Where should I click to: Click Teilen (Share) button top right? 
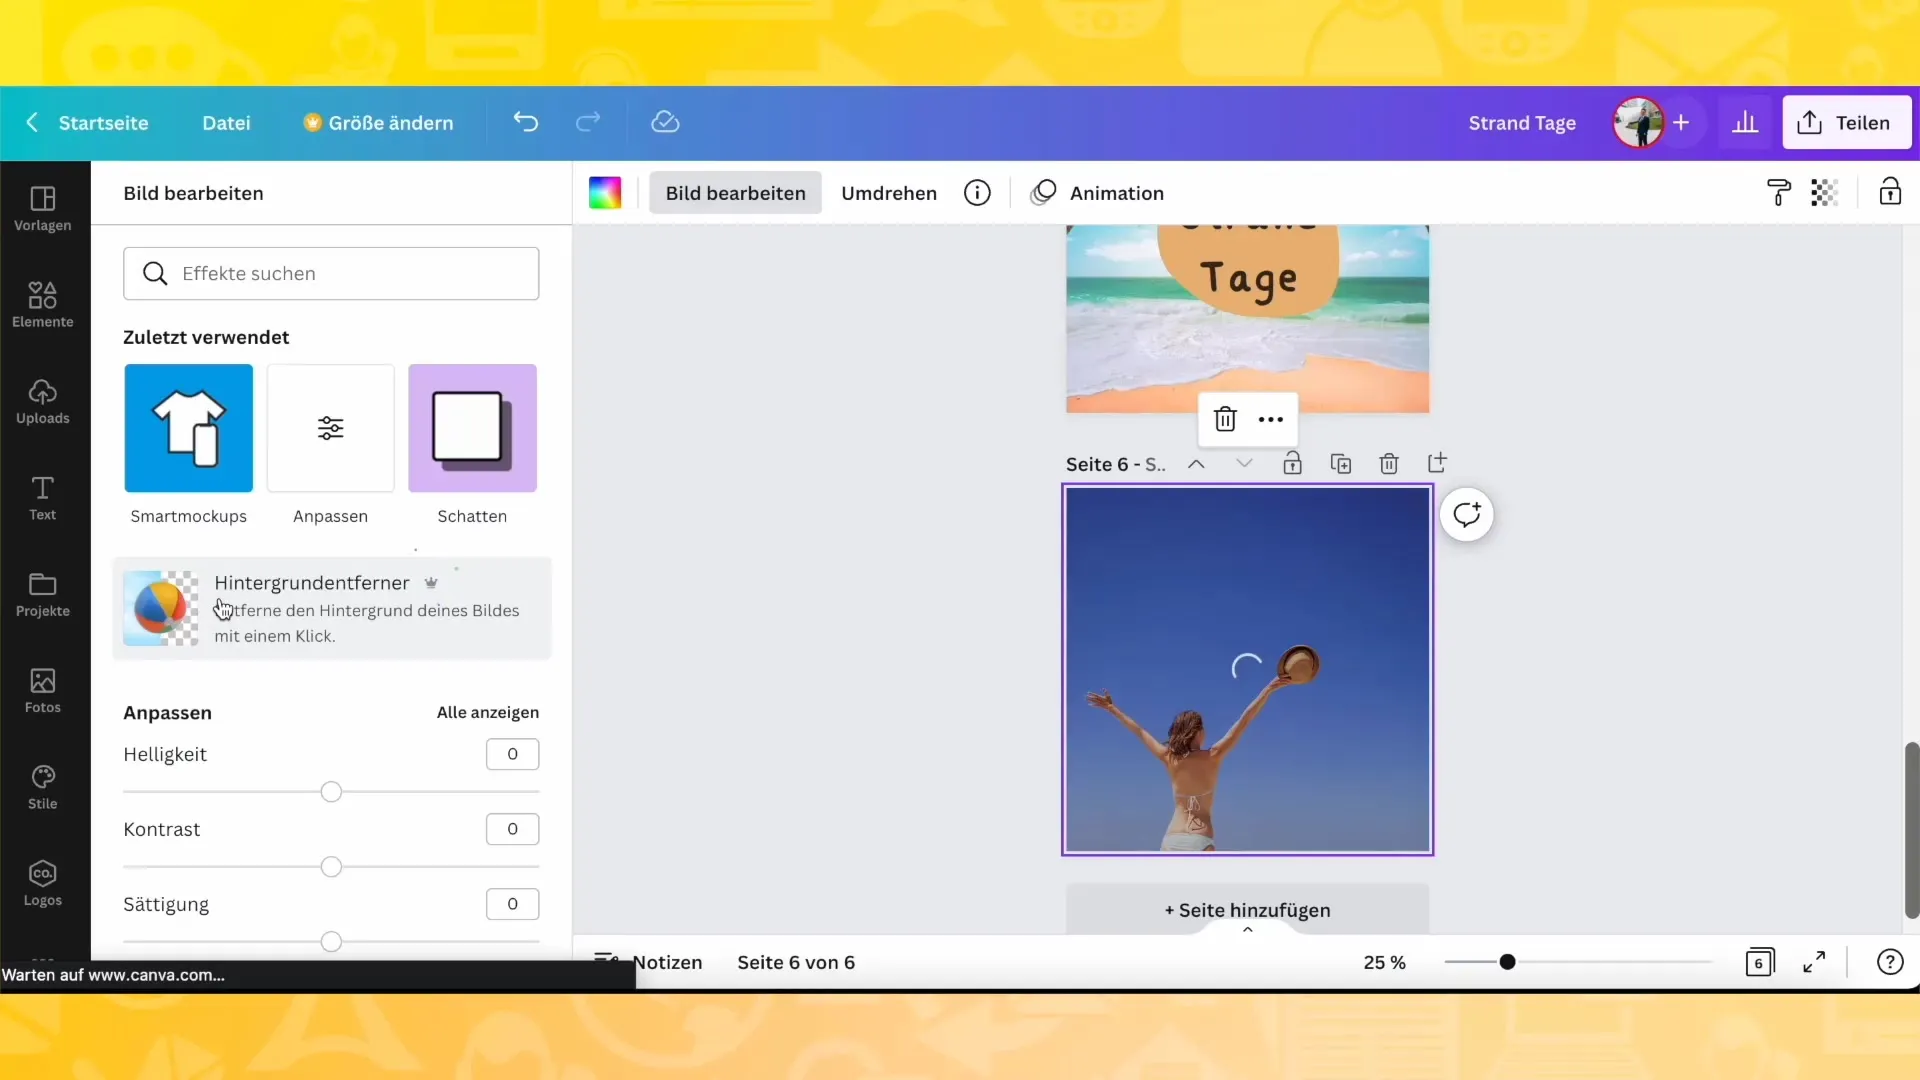point(1849,121)
